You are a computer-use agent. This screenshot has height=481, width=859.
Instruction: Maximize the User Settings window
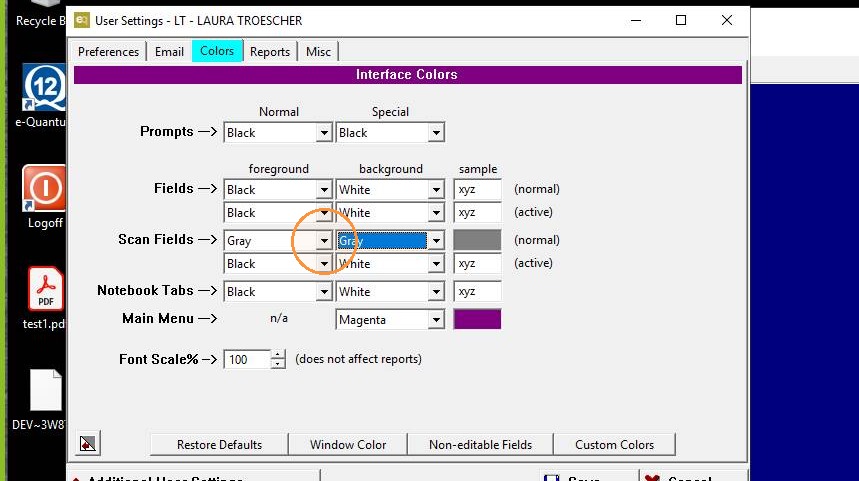coord(681,20)
